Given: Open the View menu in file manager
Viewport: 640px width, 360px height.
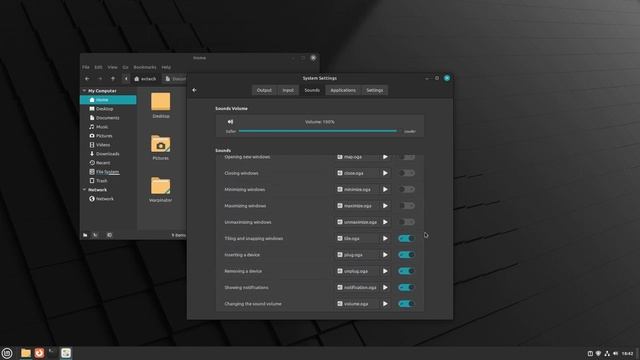Looking at the screenshot, I should click(x=112, y=67).
